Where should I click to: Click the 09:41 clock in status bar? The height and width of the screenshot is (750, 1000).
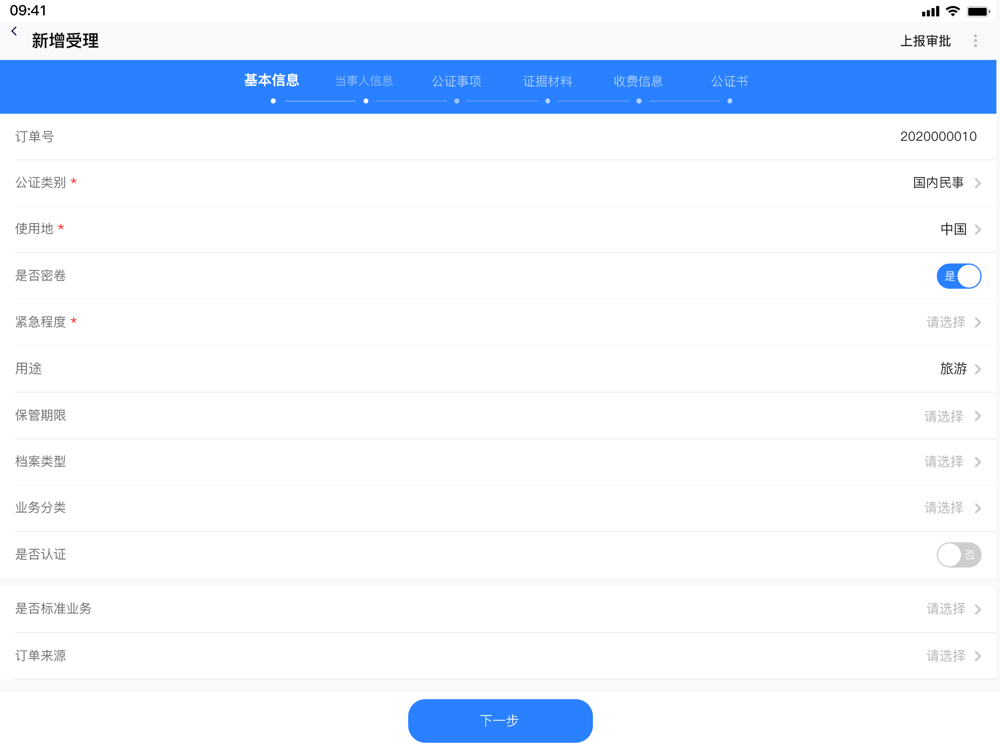click(28, 10)
